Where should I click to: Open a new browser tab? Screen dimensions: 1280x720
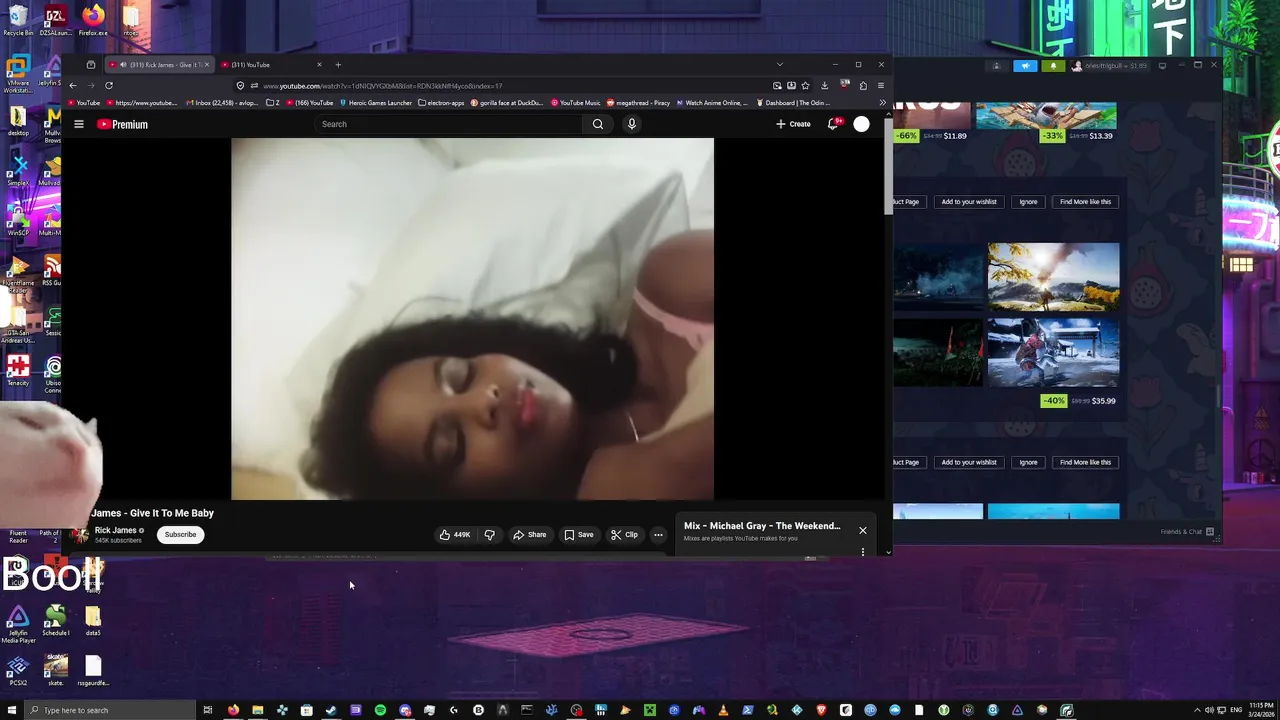click(338, 65)
